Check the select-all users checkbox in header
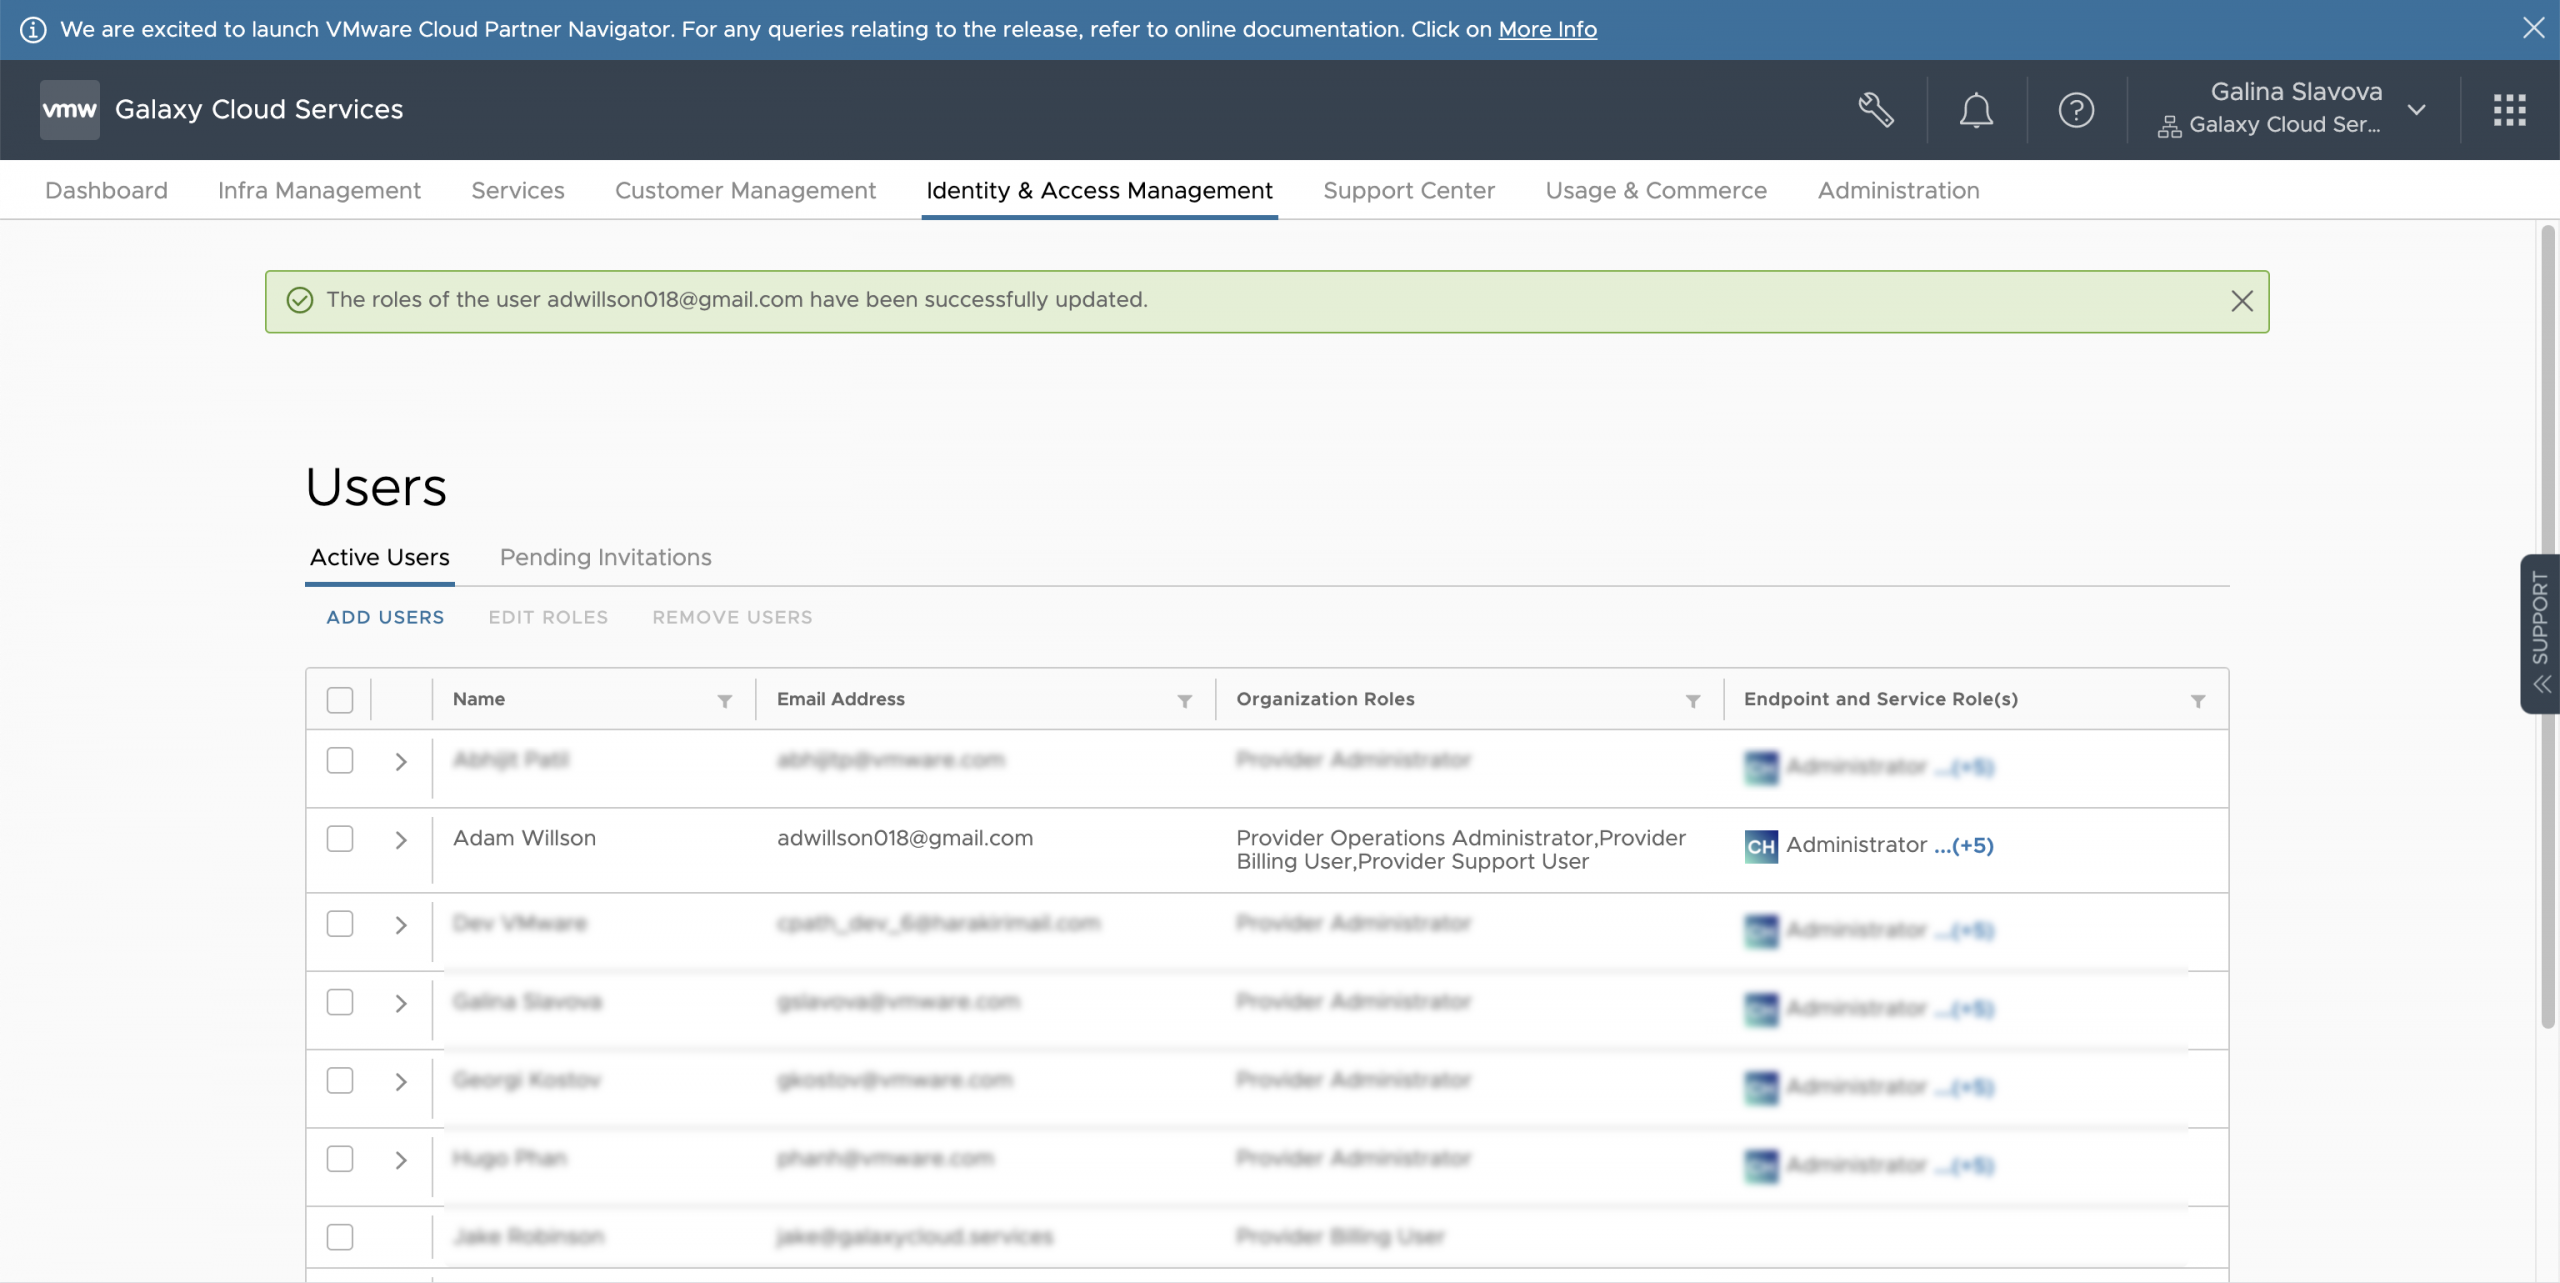 340,700
